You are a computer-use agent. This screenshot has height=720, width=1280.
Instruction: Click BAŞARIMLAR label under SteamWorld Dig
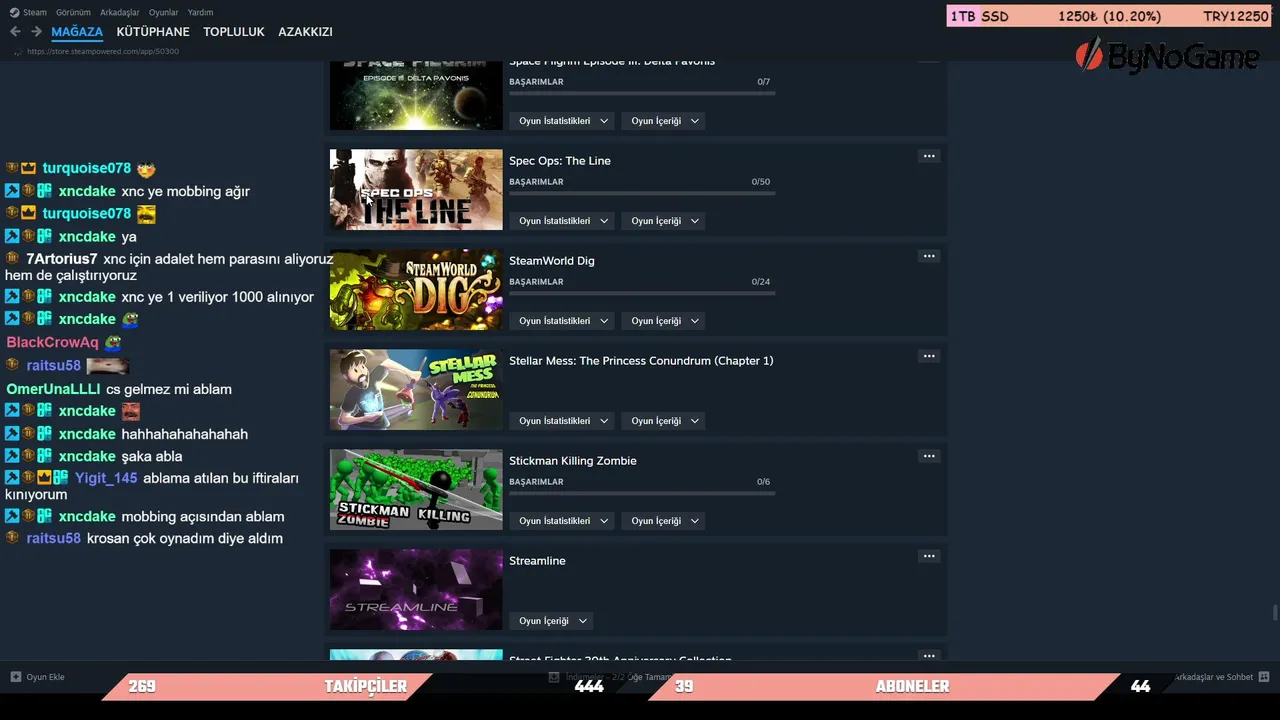click(x=536, y=282)
